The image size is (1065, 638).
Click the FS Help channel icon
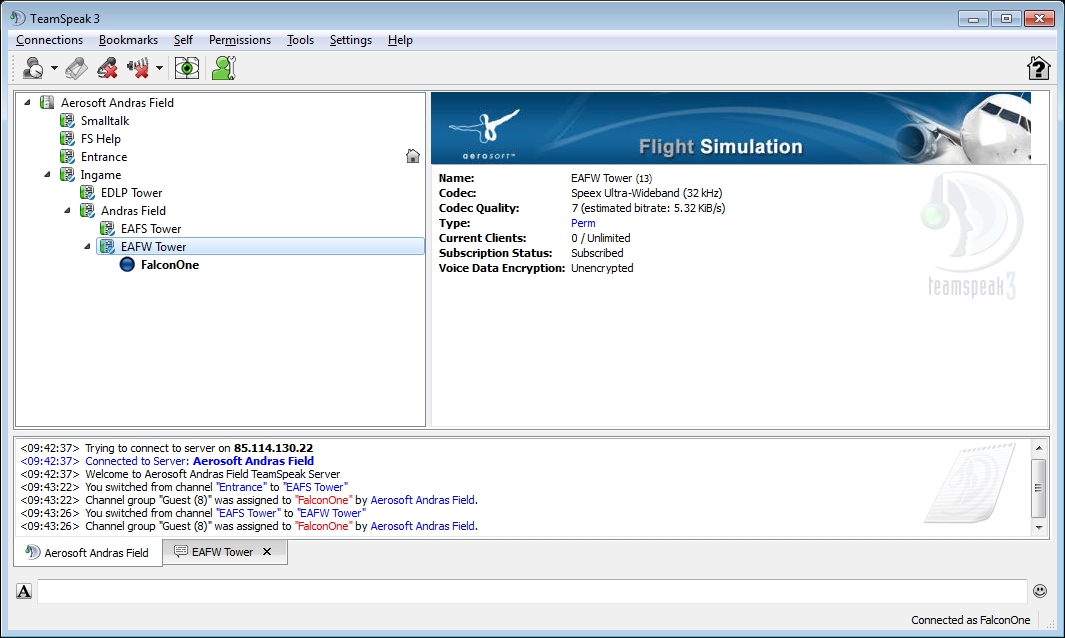[x=67, y=139]
